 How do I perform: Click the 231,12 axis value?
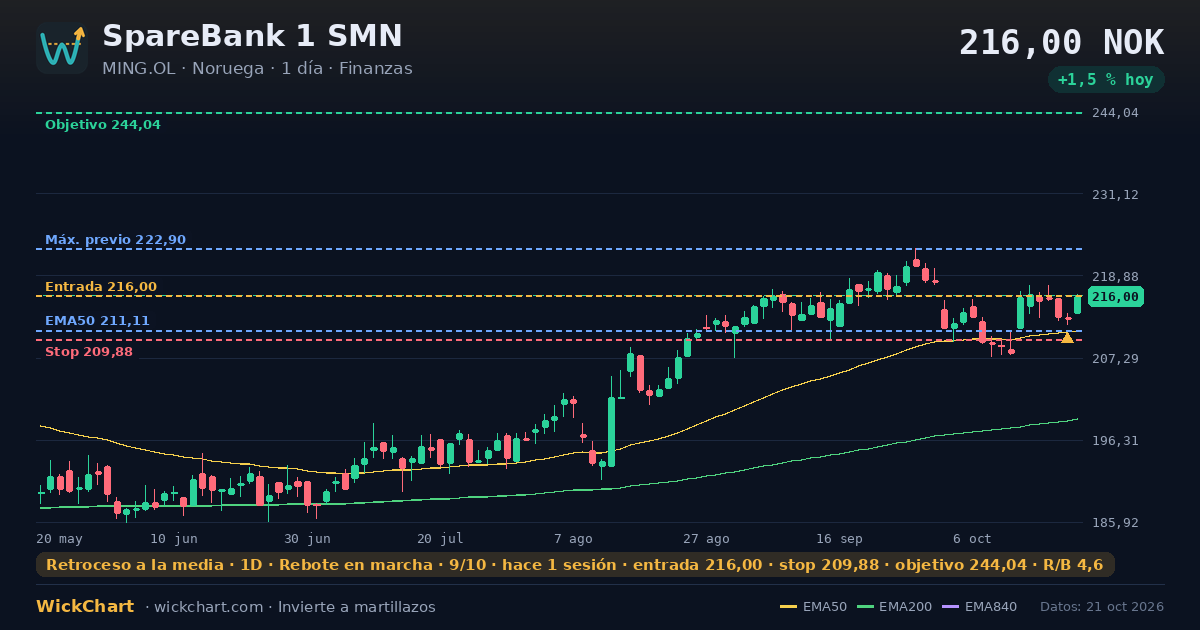pyautogui.click(x=1117, y=195)
